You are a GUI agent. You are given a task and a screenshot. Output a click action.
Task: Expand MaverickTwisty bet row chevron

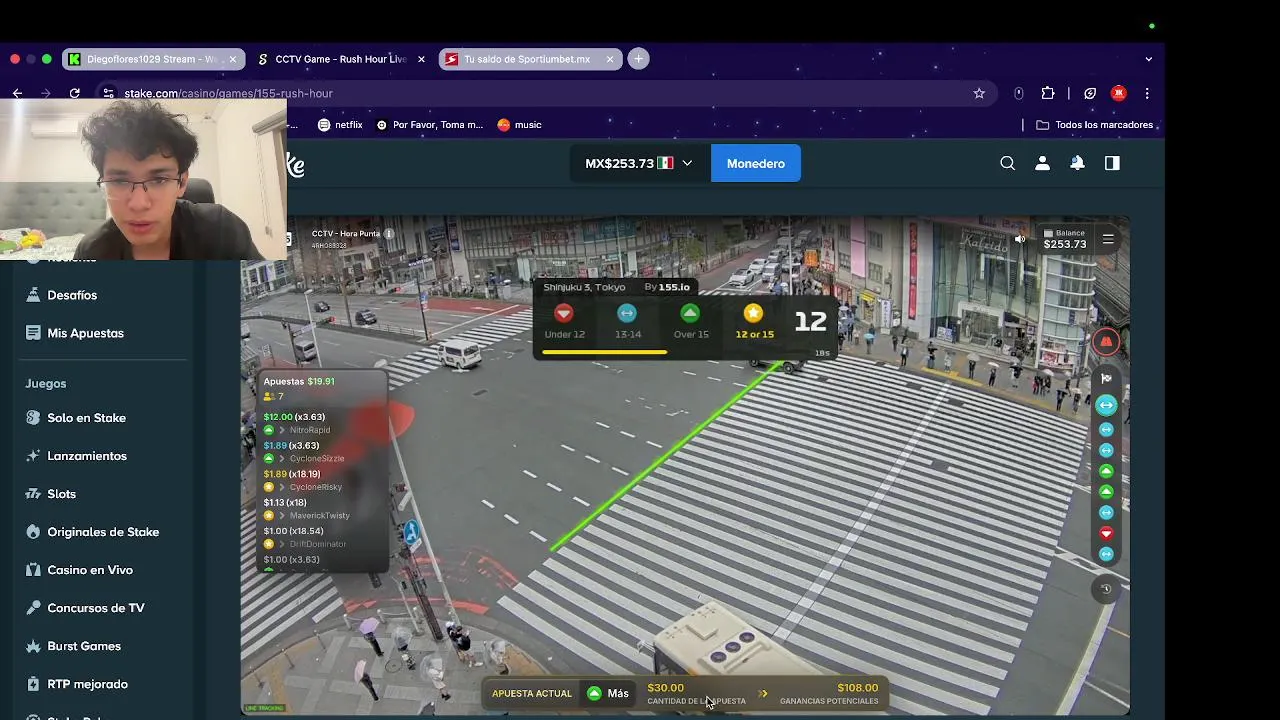[281, 516]
